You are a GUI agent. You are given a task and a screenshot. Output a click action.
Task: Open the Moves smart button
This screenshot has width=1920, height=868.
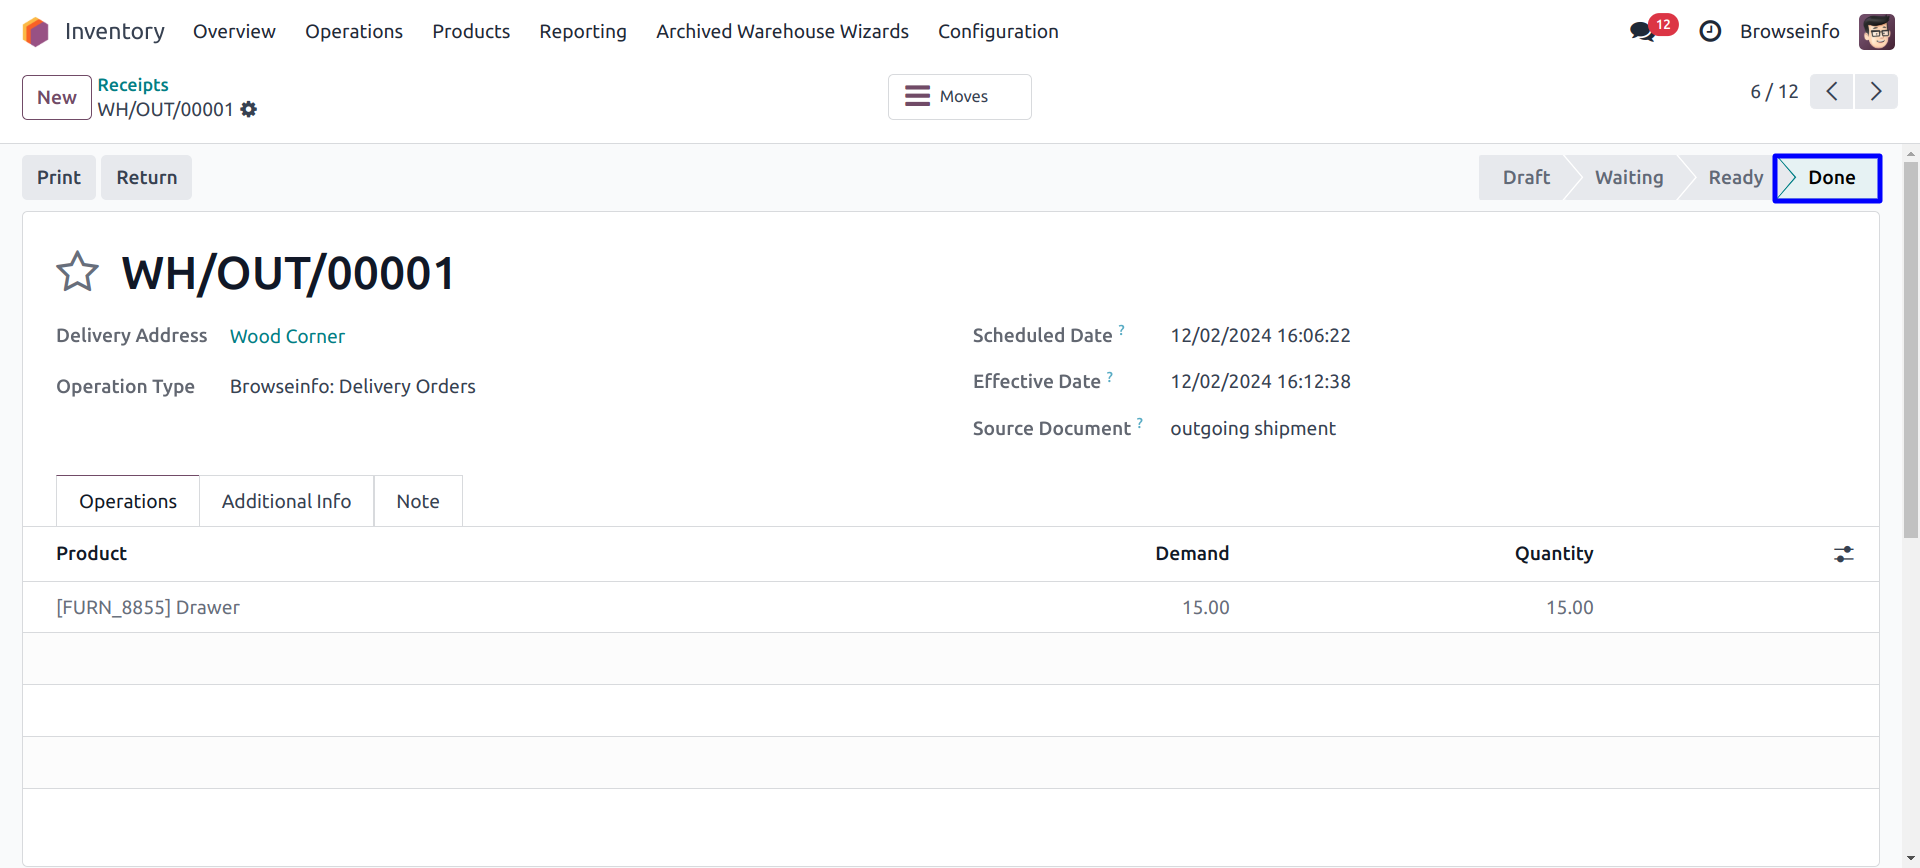click(959, 97)
